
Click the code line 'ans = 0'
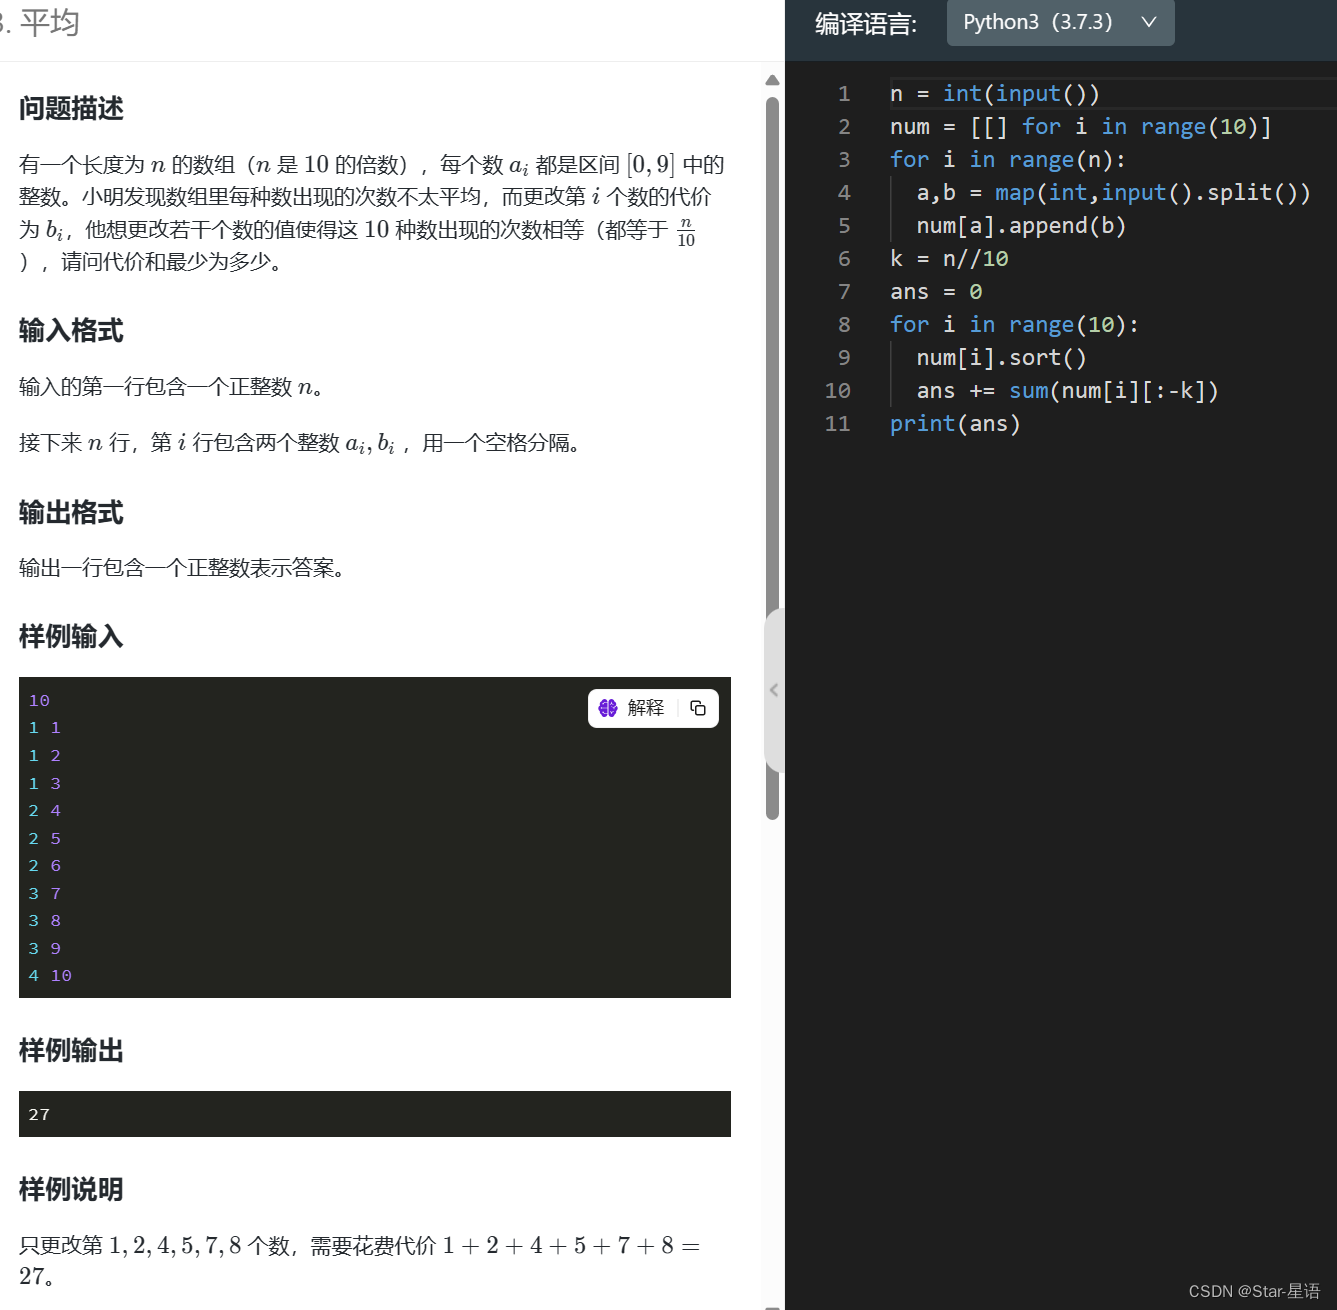(x=936, y=291)
